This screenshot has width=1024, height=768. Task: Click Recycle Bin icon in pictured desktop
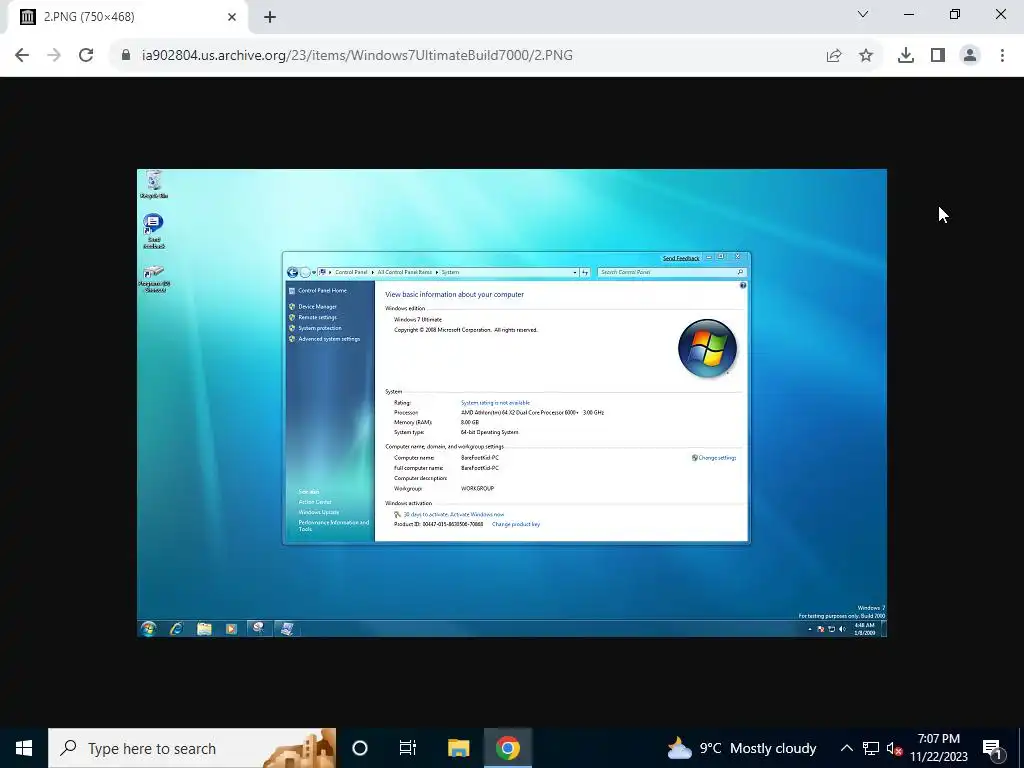pyautogui.click(x=153, y=184)
